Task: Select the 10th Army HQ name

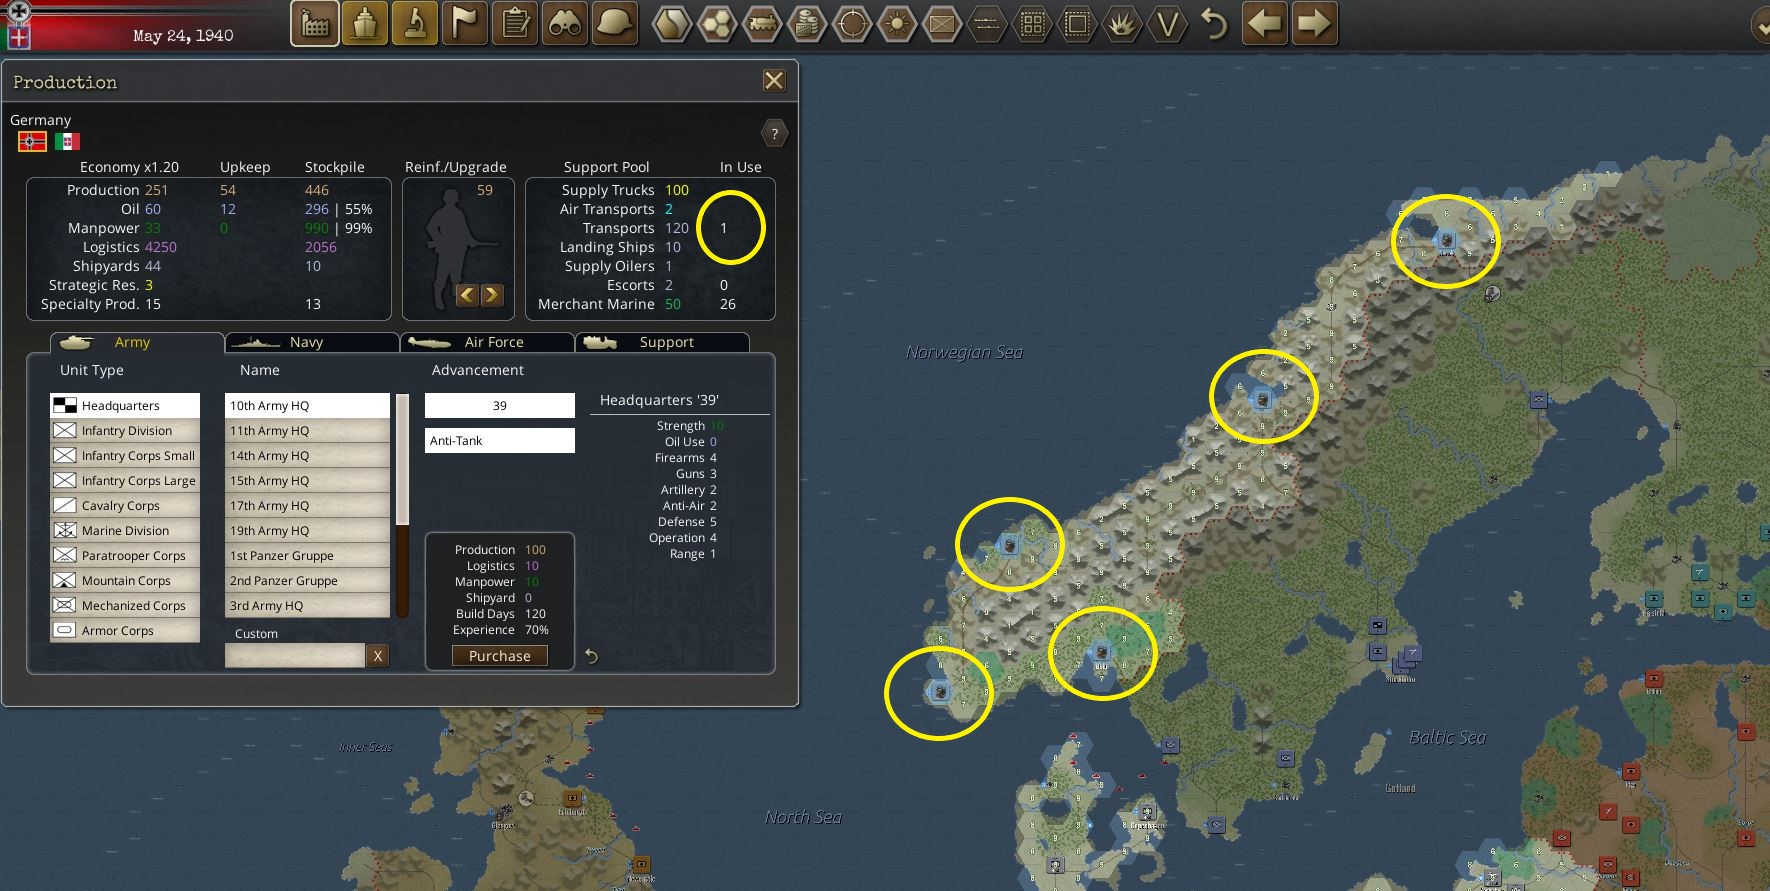Action: 307,405
